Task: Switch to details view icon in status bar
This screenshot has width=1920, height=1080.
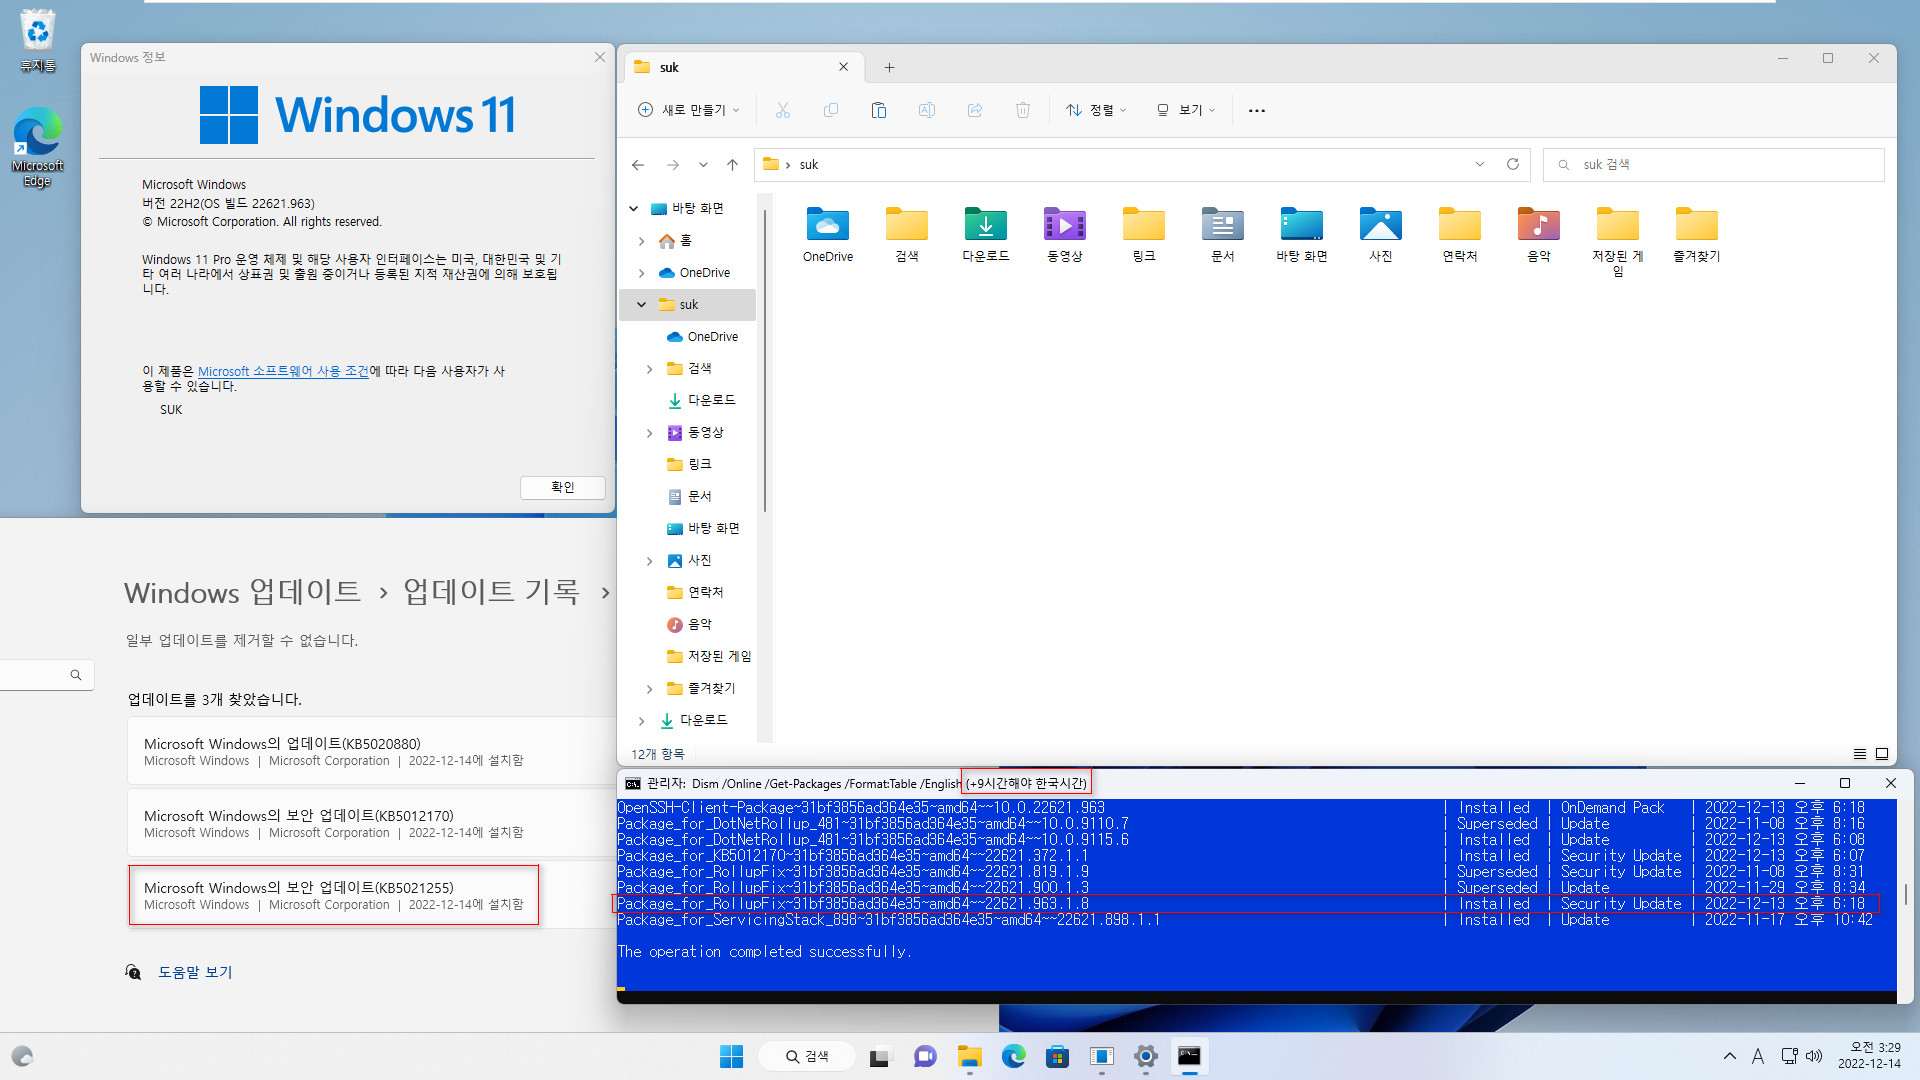Action: point(1860,754)
